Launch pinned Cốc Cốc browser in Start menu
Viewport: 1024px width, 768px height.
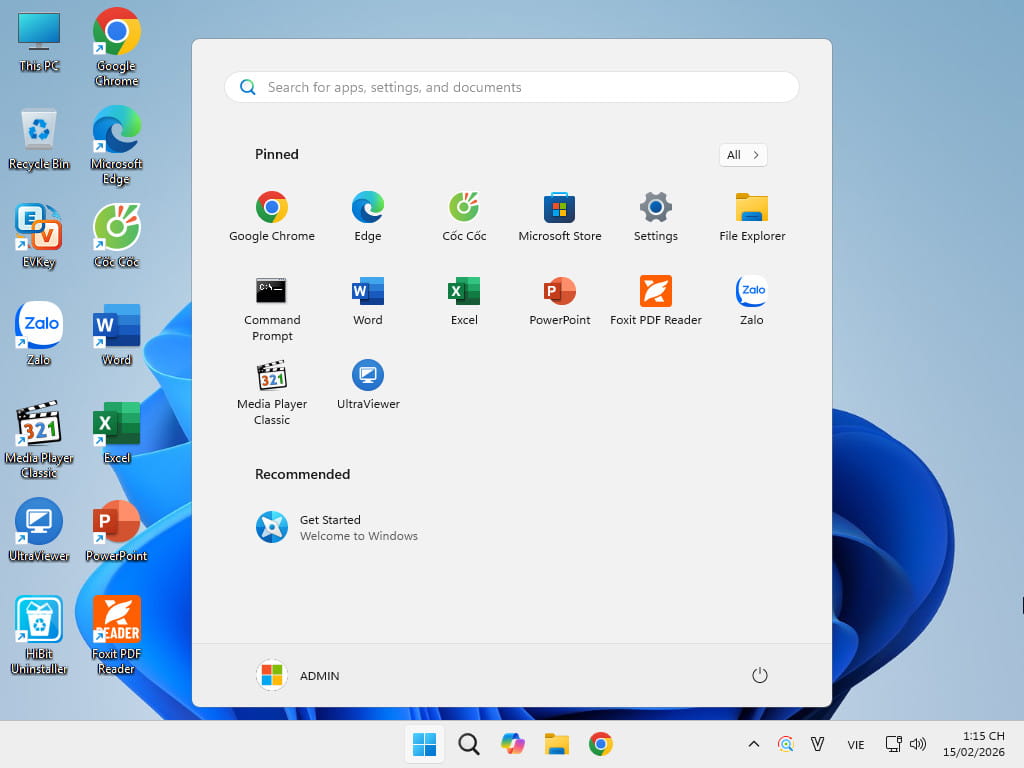[x=464, y=216]
